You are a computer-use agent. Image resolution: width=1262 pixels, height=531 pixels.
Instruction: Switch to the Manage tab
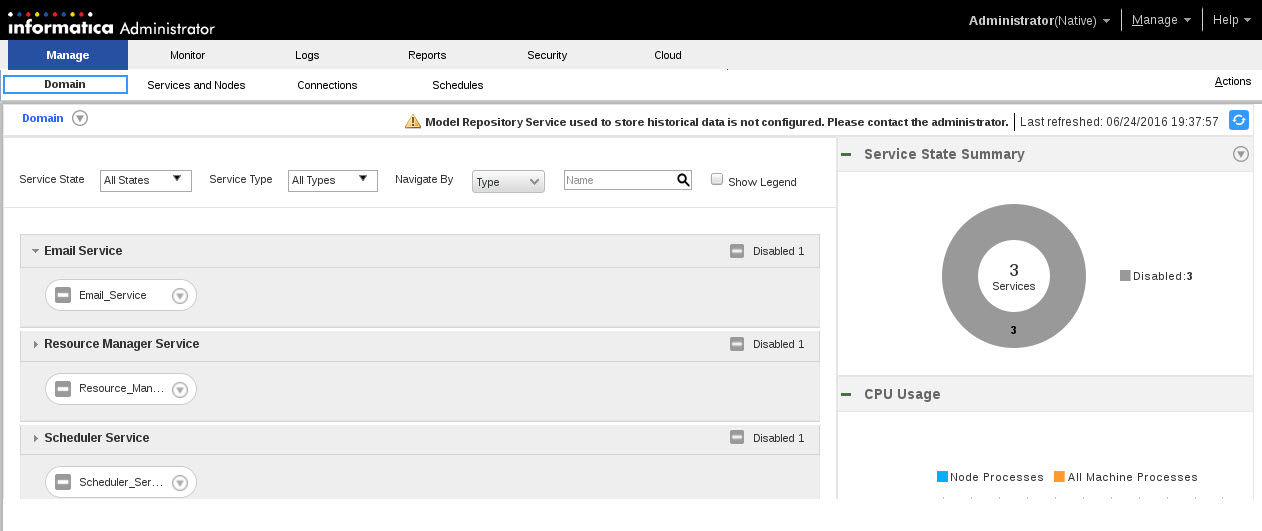point(67,55)
